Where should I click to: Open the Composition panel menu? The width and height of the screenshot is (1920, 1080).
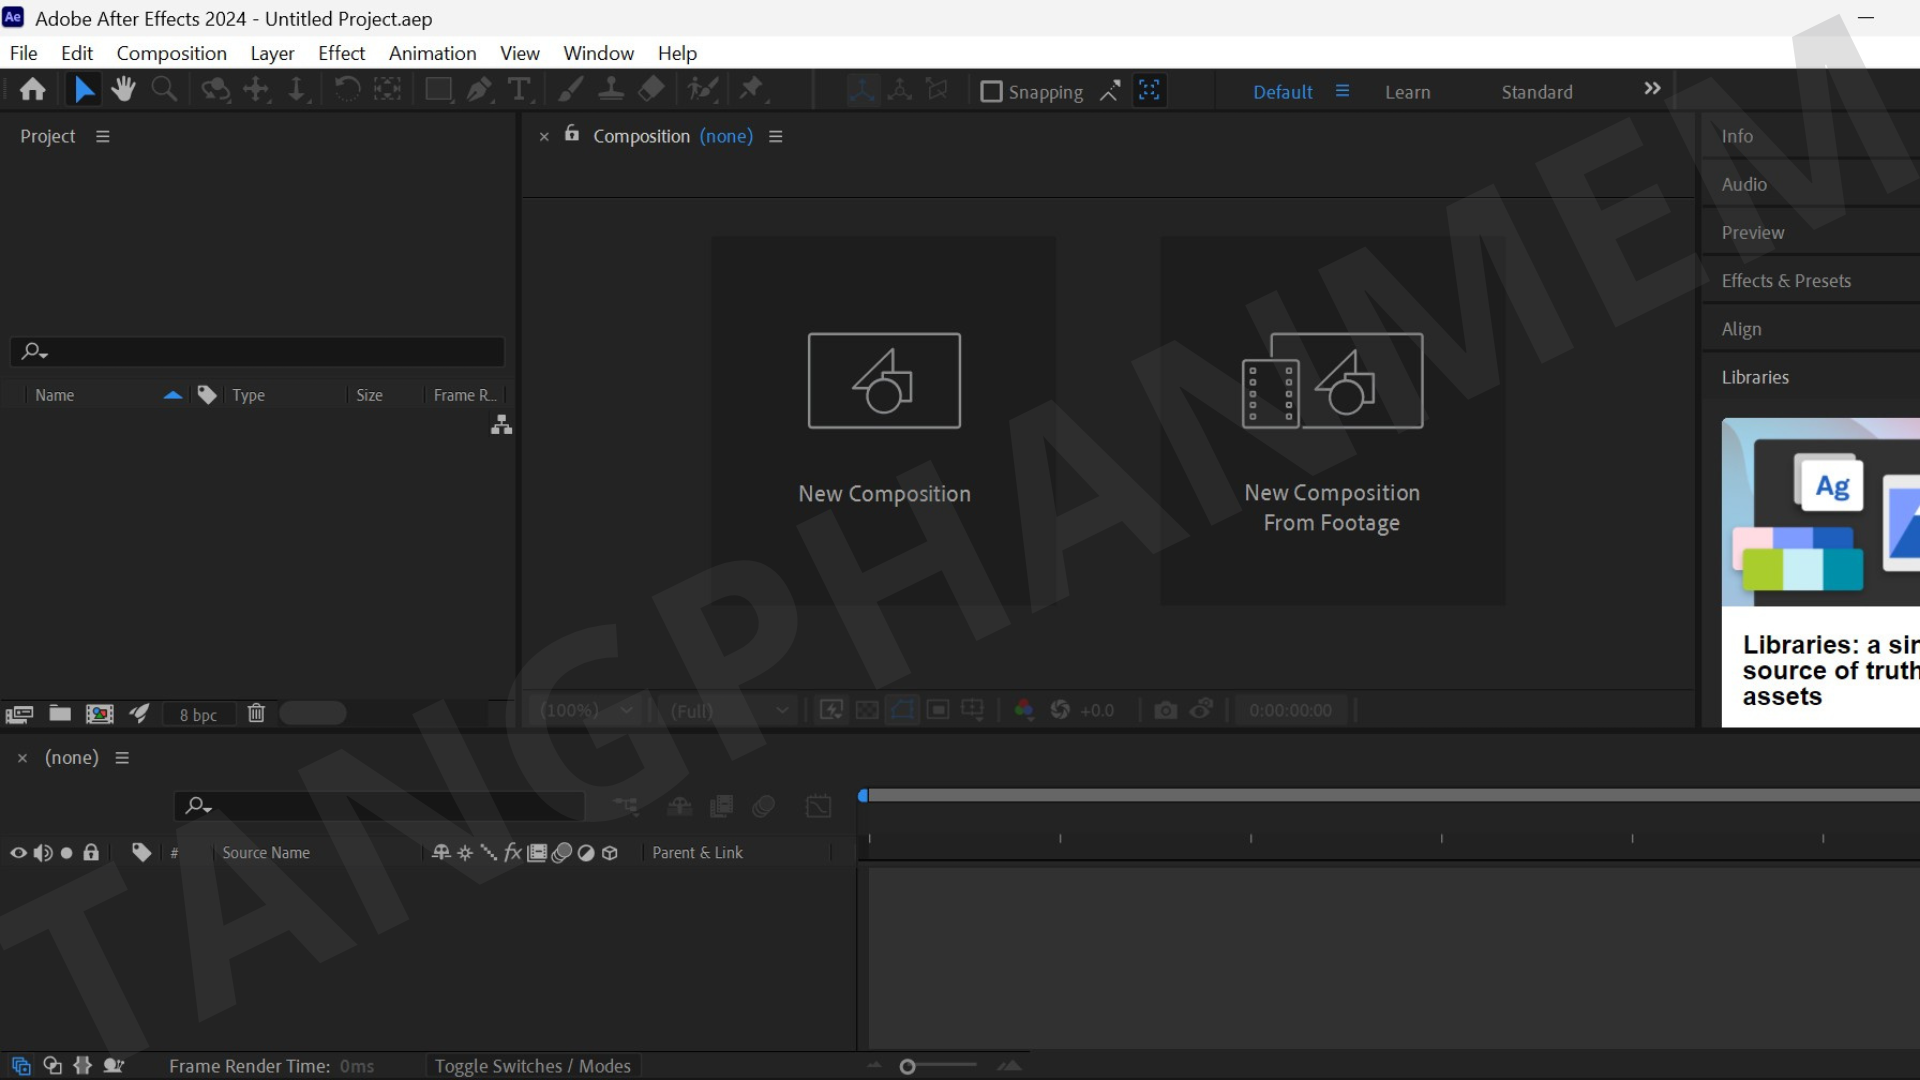point(776,136)
